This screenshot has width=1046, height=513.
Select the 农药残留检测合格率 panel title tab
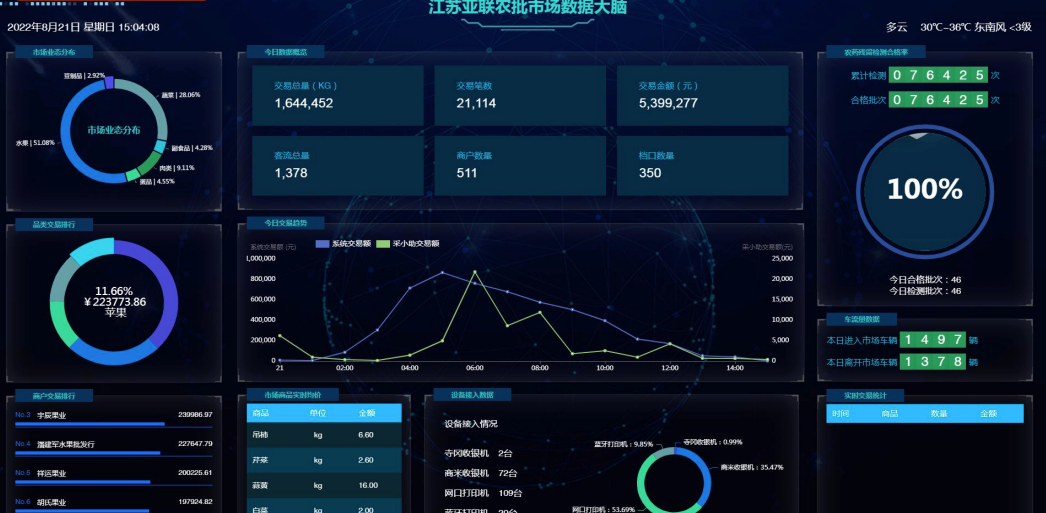point(875,52)
